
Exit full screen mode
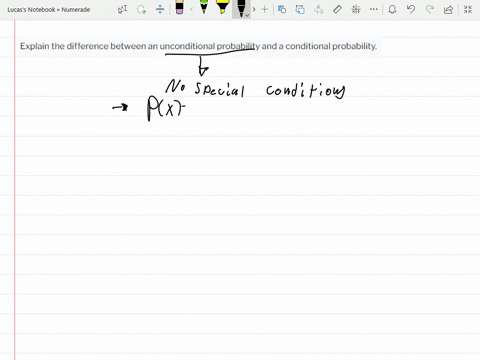pyautogui.click(x=468, y=9)
